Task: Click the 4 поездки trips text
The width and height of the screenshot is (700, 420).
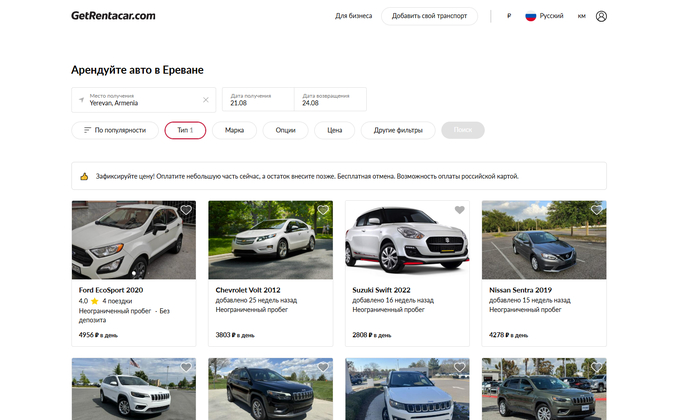Action: coord(117,301)
